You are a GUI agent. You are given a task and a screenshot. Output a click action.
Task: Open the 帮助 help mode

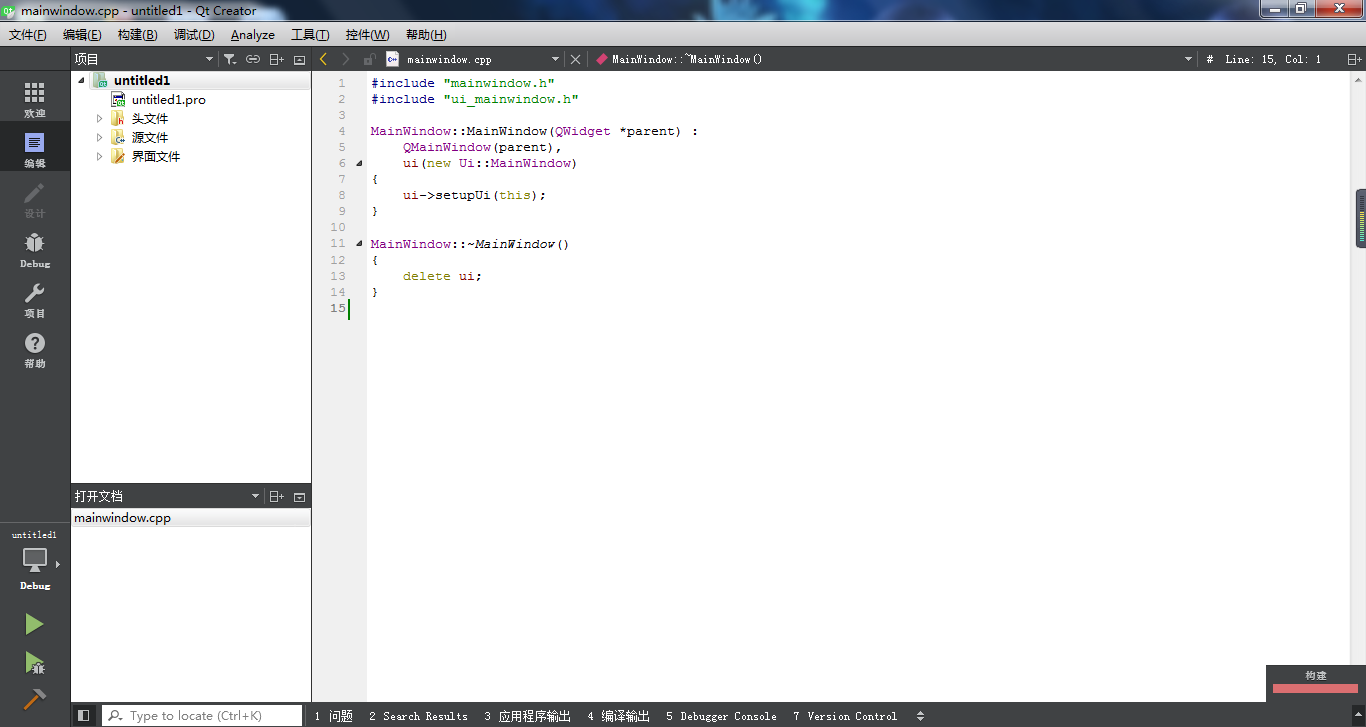[35, 349]
